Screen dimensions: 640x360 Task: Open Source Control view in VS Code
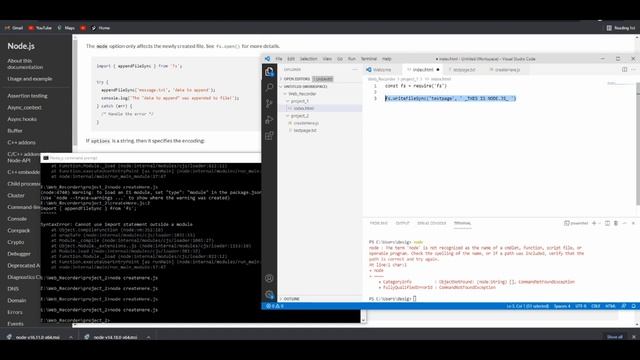point(269,104)
